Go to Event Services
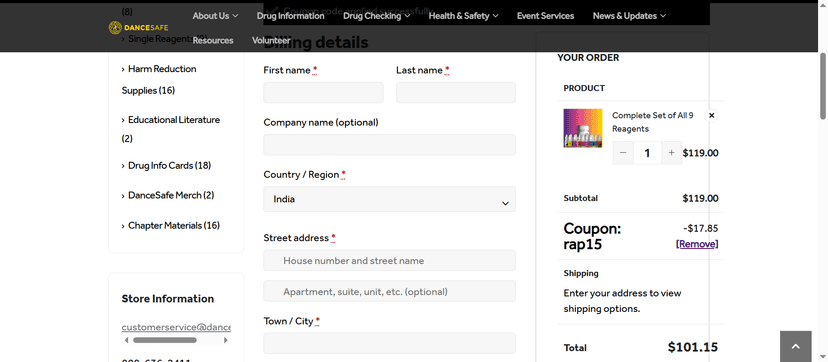Screen dimensions: 828x362 pos(545,16)
